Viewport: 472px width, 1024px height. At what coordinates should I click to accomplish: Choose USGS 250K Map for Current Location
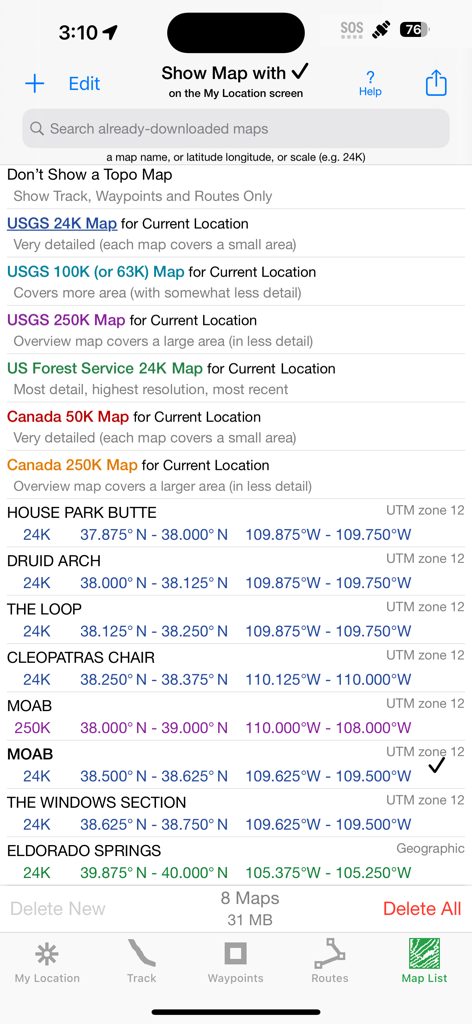pyautogui.click(x=236, y=330)
